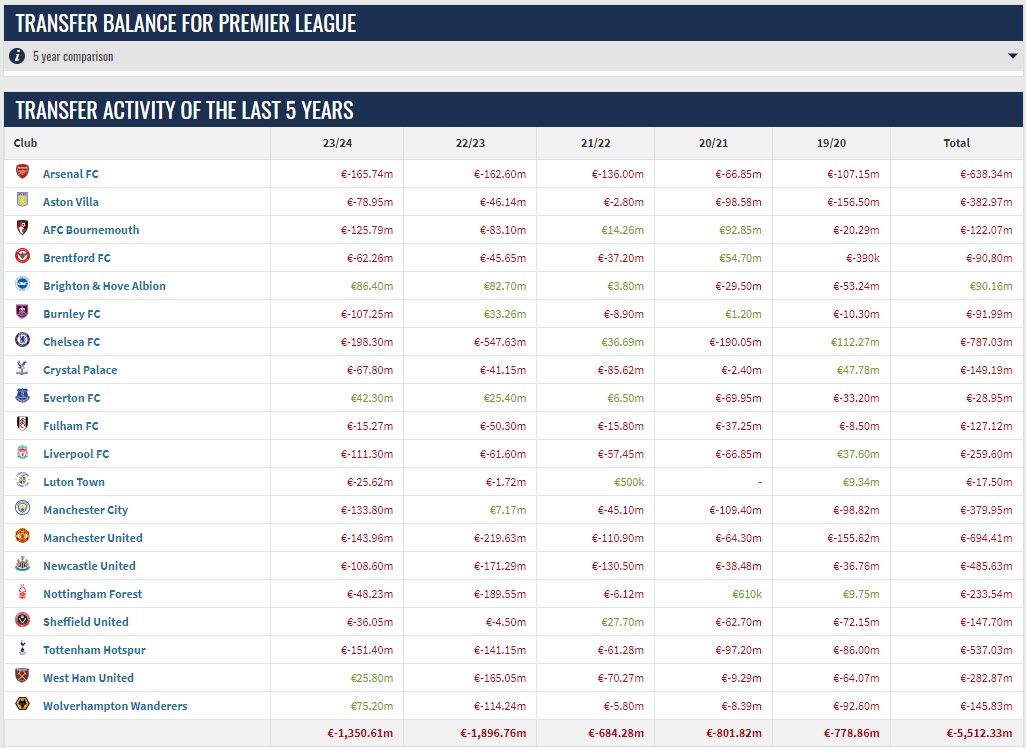Click the Everton FC club crest
The image size is (1026, 748).
(x=22, y=396)
